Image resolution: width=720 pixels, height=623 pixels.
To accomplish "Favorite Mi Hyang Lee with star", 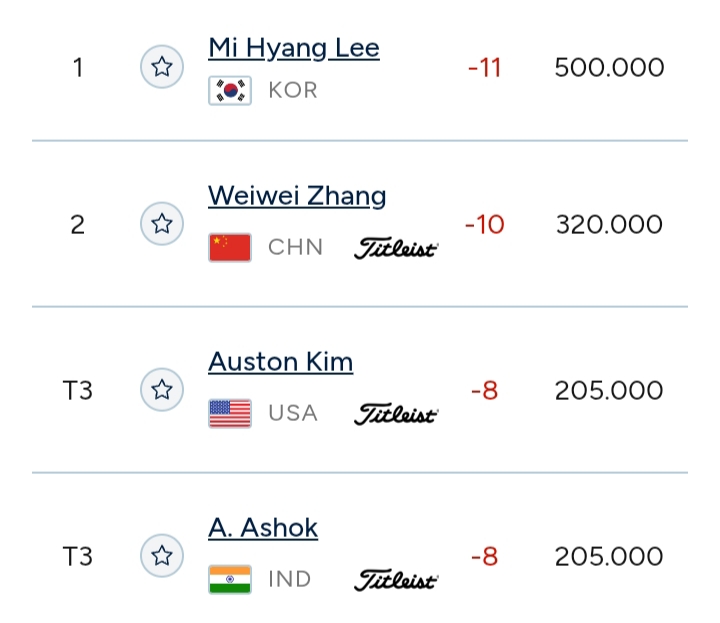I will pyautogui.click(x=162, y=67).
